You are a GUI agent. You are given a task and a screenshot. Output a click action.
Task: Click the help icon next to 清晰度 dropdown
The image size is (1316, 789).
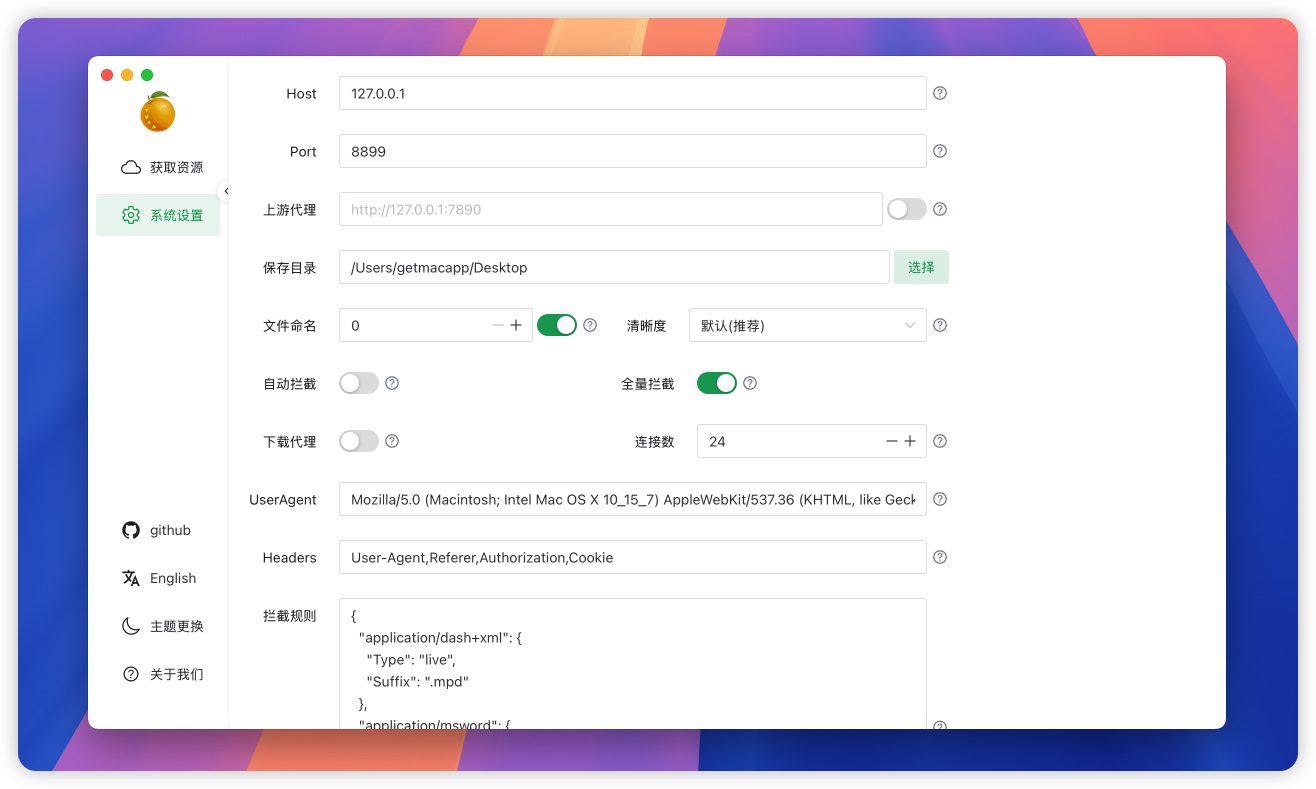click(x=940, y=325)
